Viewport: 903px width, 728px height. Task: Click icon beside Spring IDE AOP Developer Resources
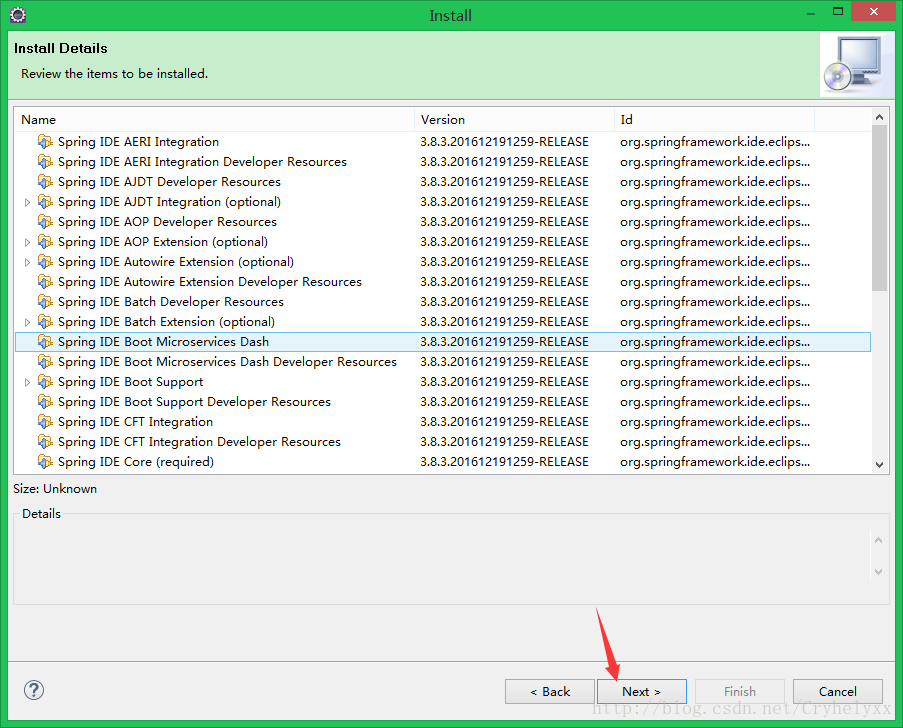coord(45,222)
